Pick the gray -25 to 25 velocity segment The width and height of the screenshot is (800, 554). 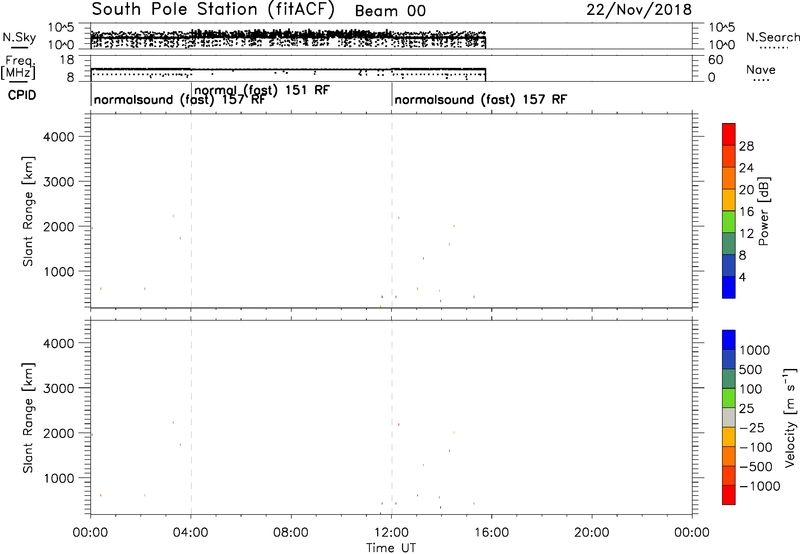tap(729, 417)
